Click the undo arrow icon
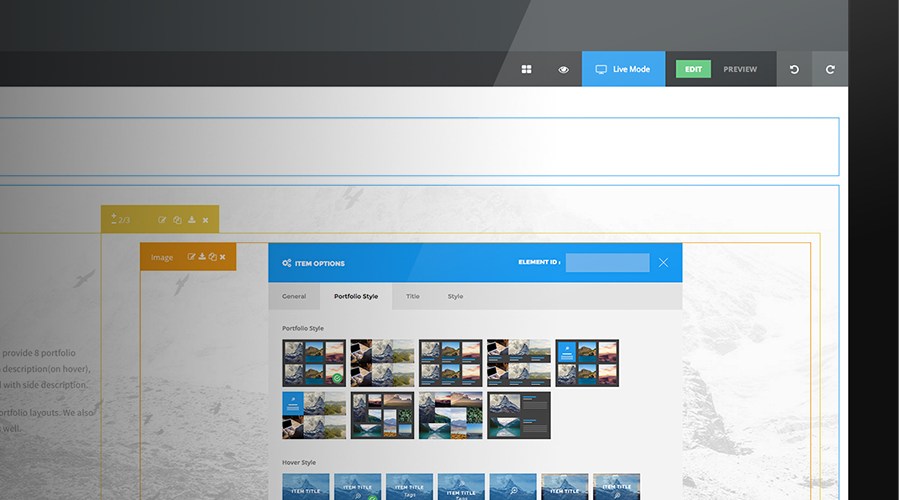 pyautogui.click(x=795, y=69)
